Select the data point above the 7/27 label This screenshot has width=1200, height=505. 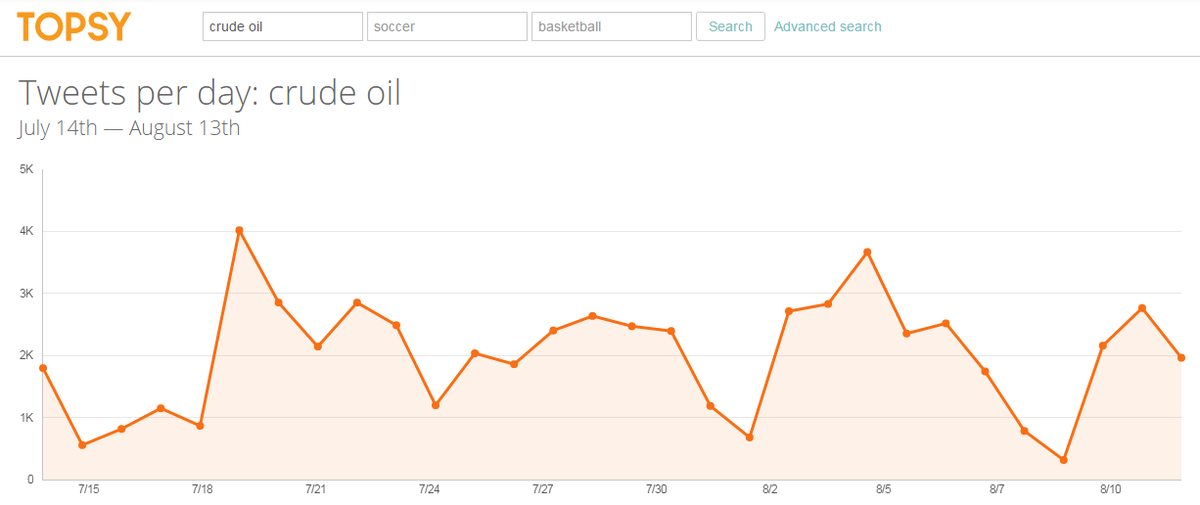[x=553, y=330]
